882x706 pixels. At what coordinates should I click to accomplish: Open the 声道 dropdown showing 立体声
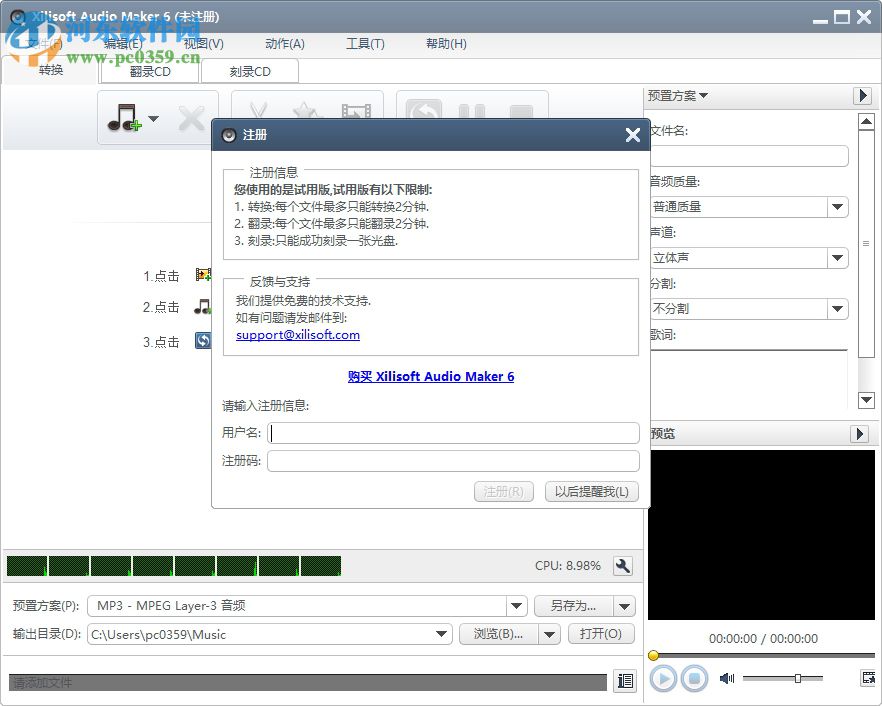tap(838, 258)
